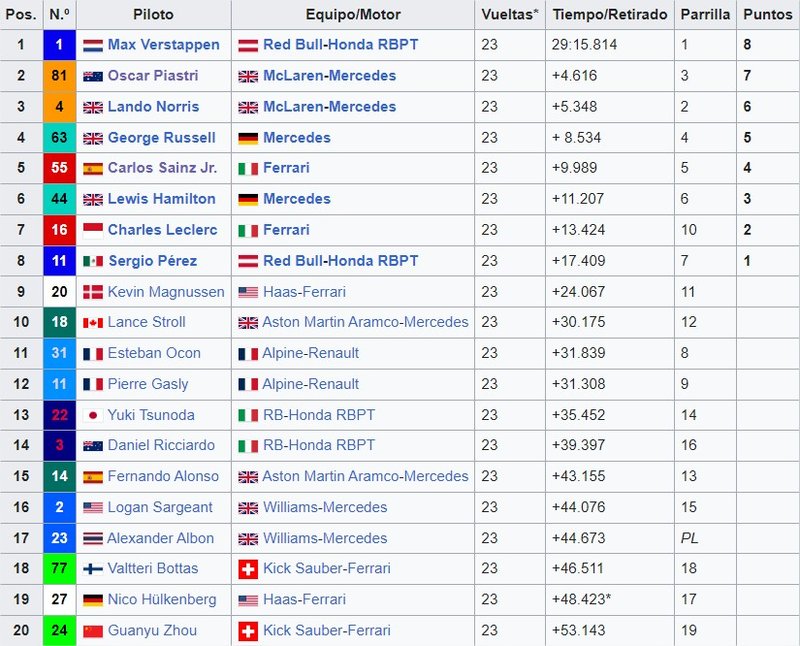
Task: Click the UK flag in Lance Stroll's Aston Martin cell
Action: click(248, 323)
